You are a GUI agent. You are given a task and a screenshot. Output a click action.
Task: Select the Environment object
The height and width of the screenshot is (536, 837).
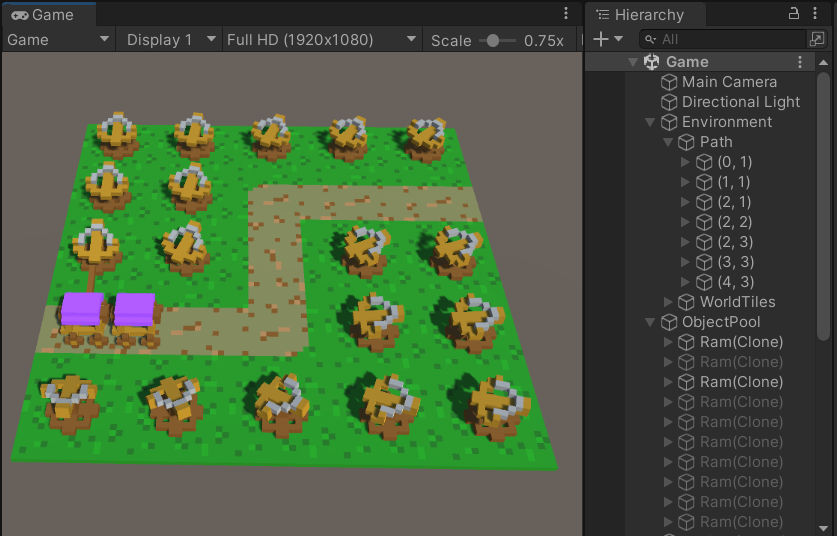point(727,122)
